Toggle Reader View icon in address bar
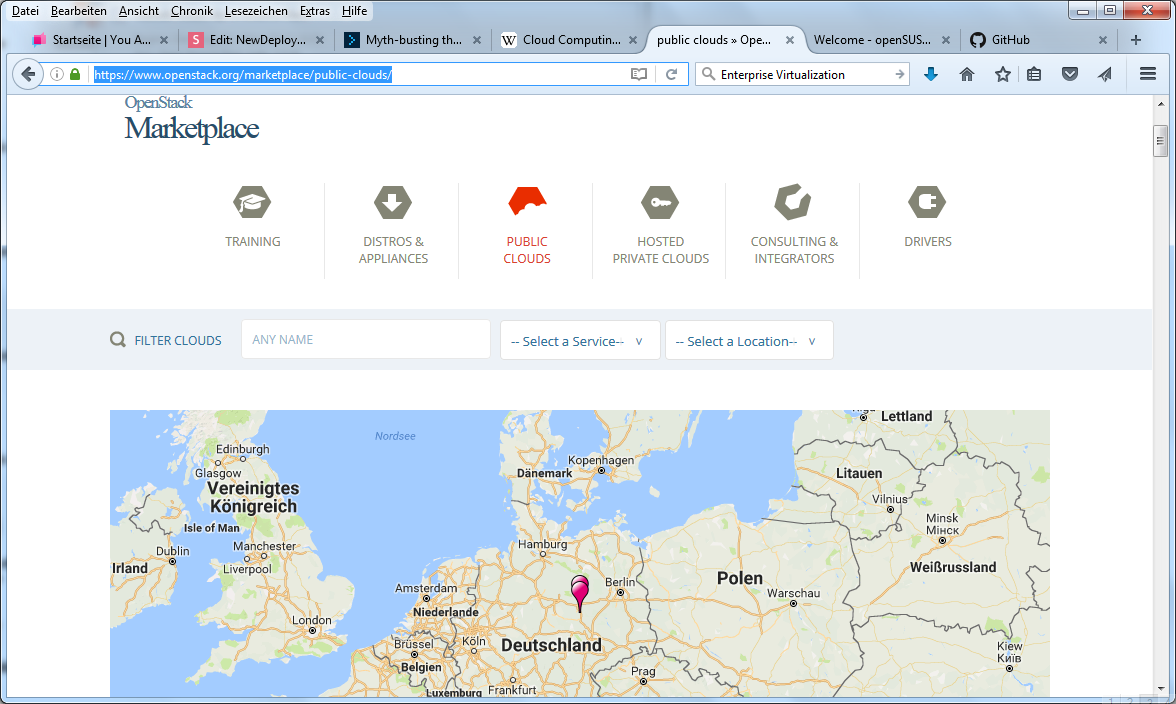Viewport: 1176px width, 704px height. coord(638,74)
